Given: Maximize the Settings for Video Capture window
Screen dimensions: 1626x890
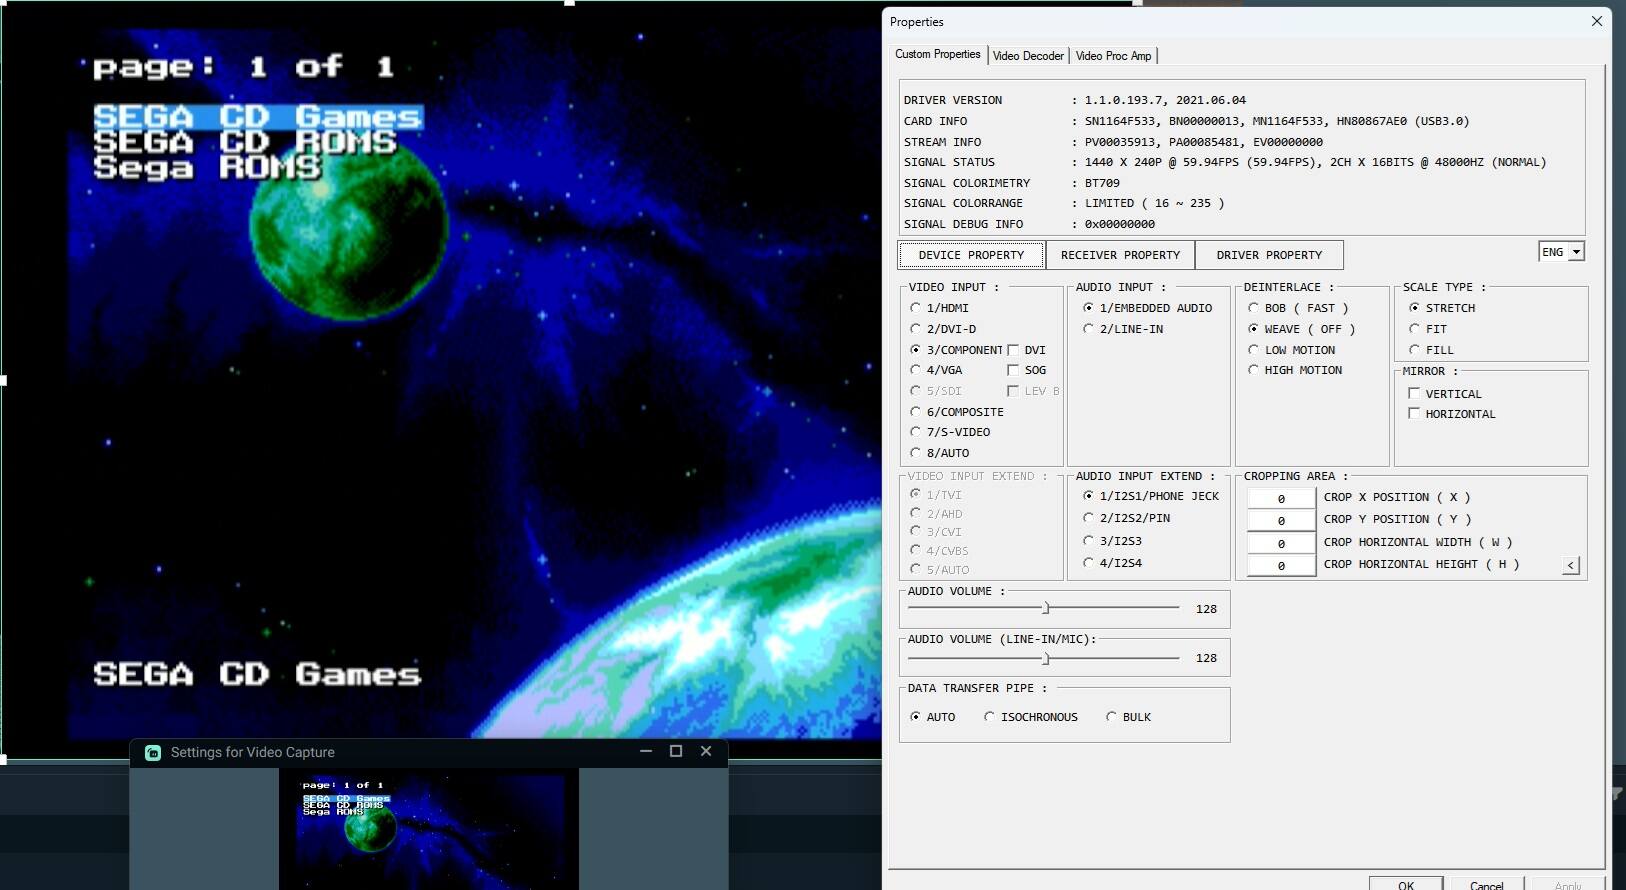Looking at the screenshot, I should pos(676,751).
